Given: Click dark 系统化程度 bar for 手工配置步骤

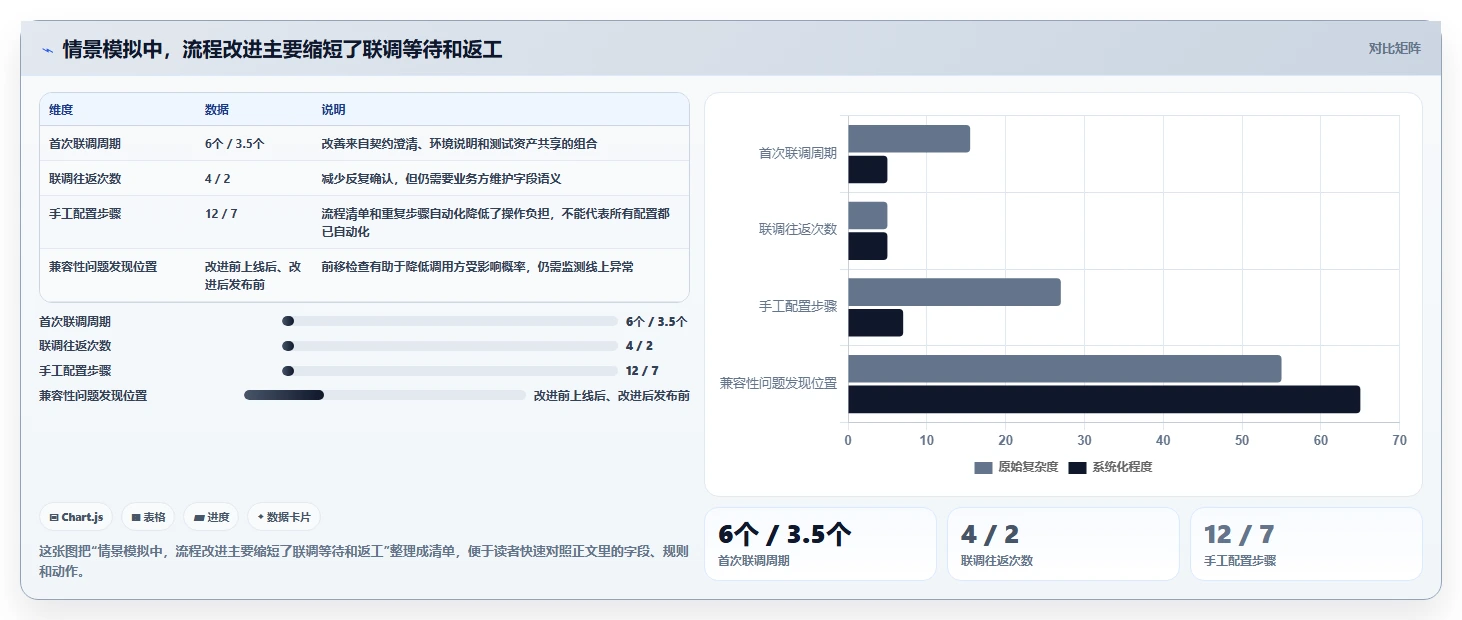Looking at the screenshot, I should (x=875, y=323).
